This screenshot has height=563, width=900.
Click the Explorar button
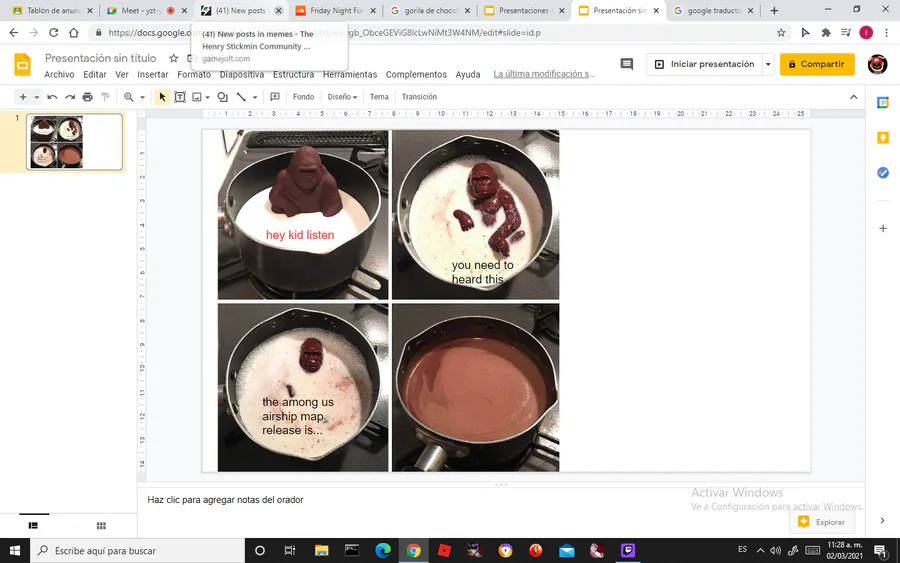823,522
